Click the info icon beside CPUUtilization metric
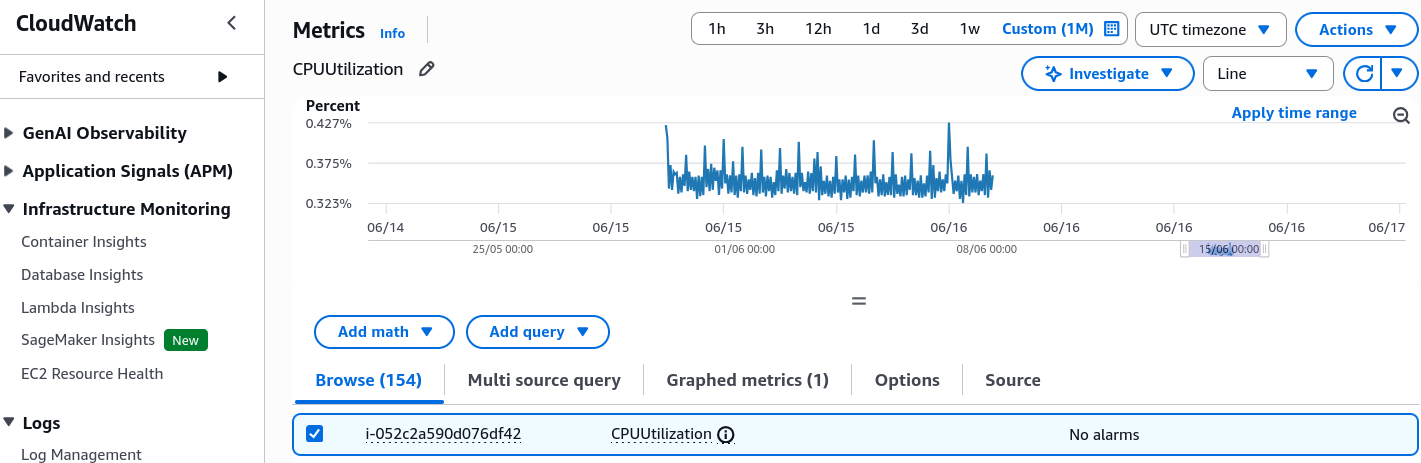 (x=726, y=434)
